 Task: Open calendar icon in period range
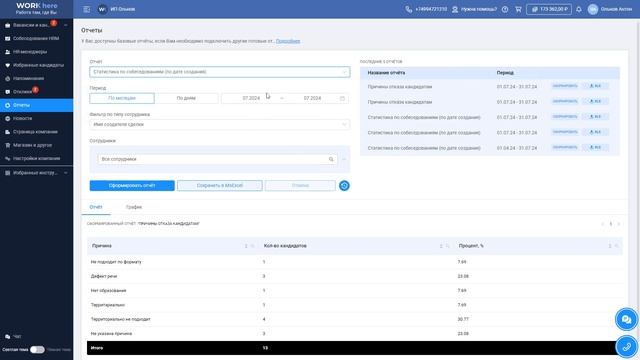(x=342, y=98)
